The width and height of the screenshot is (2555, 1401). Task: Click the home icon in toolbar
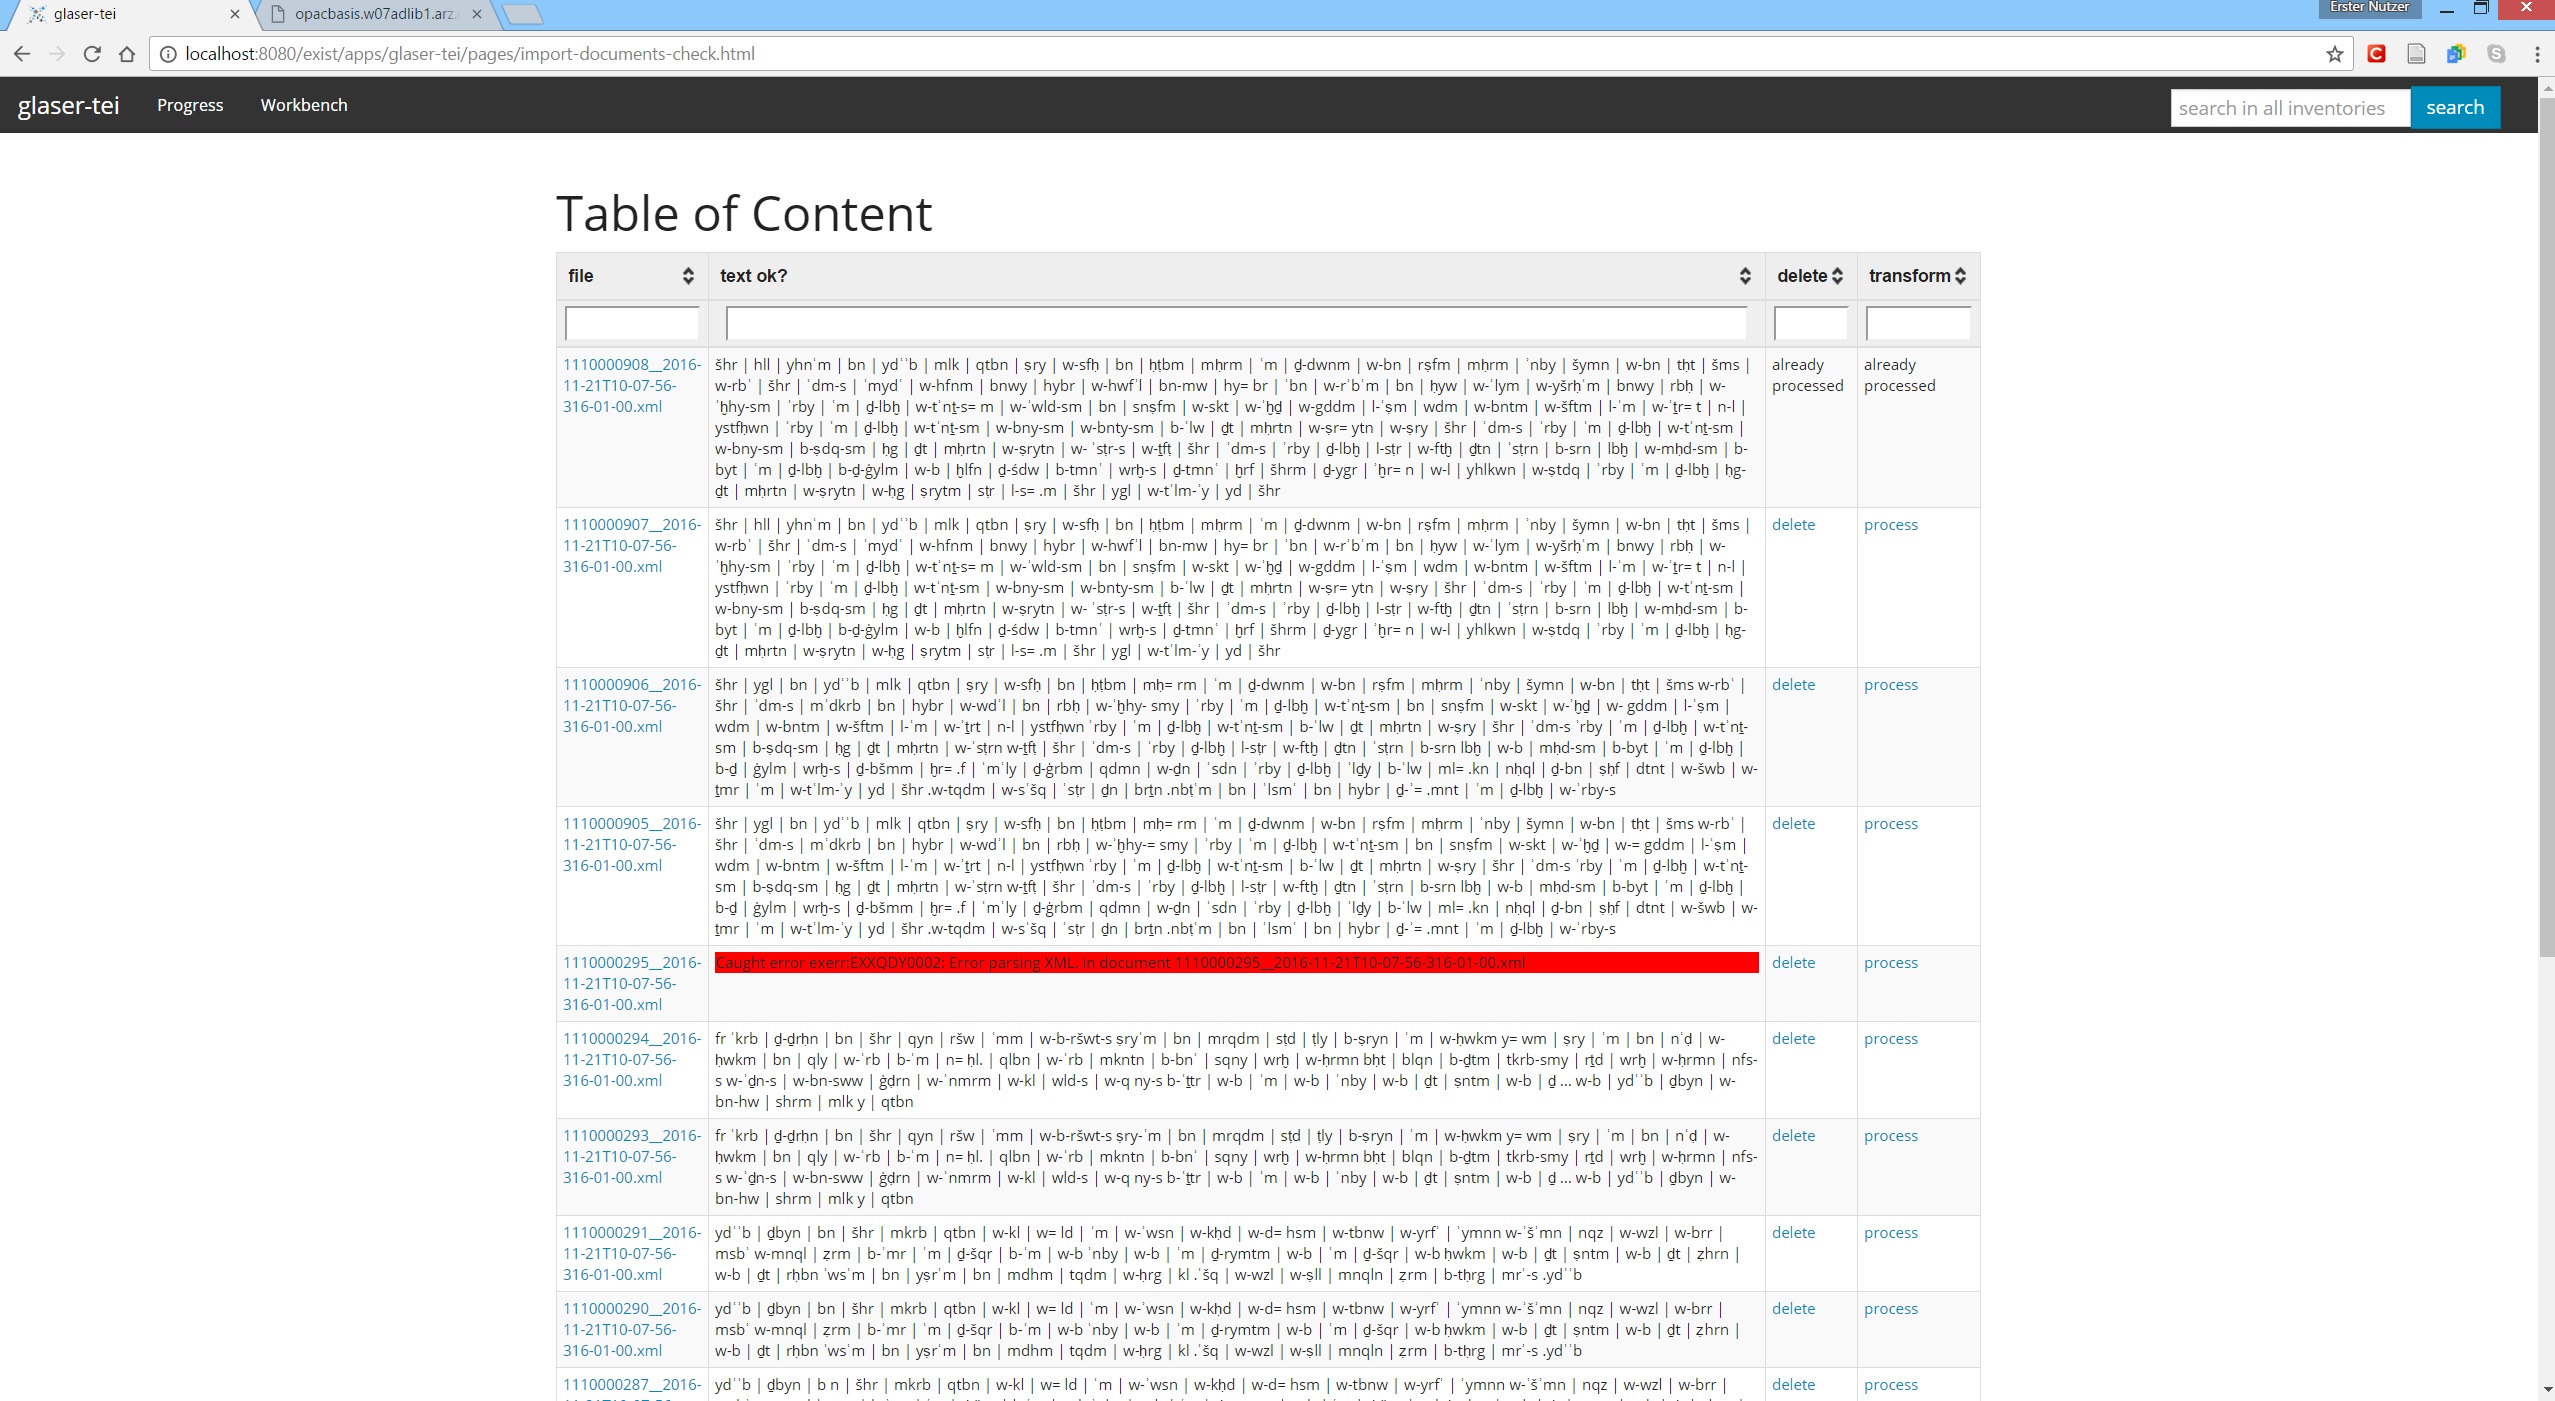point(127,54)
